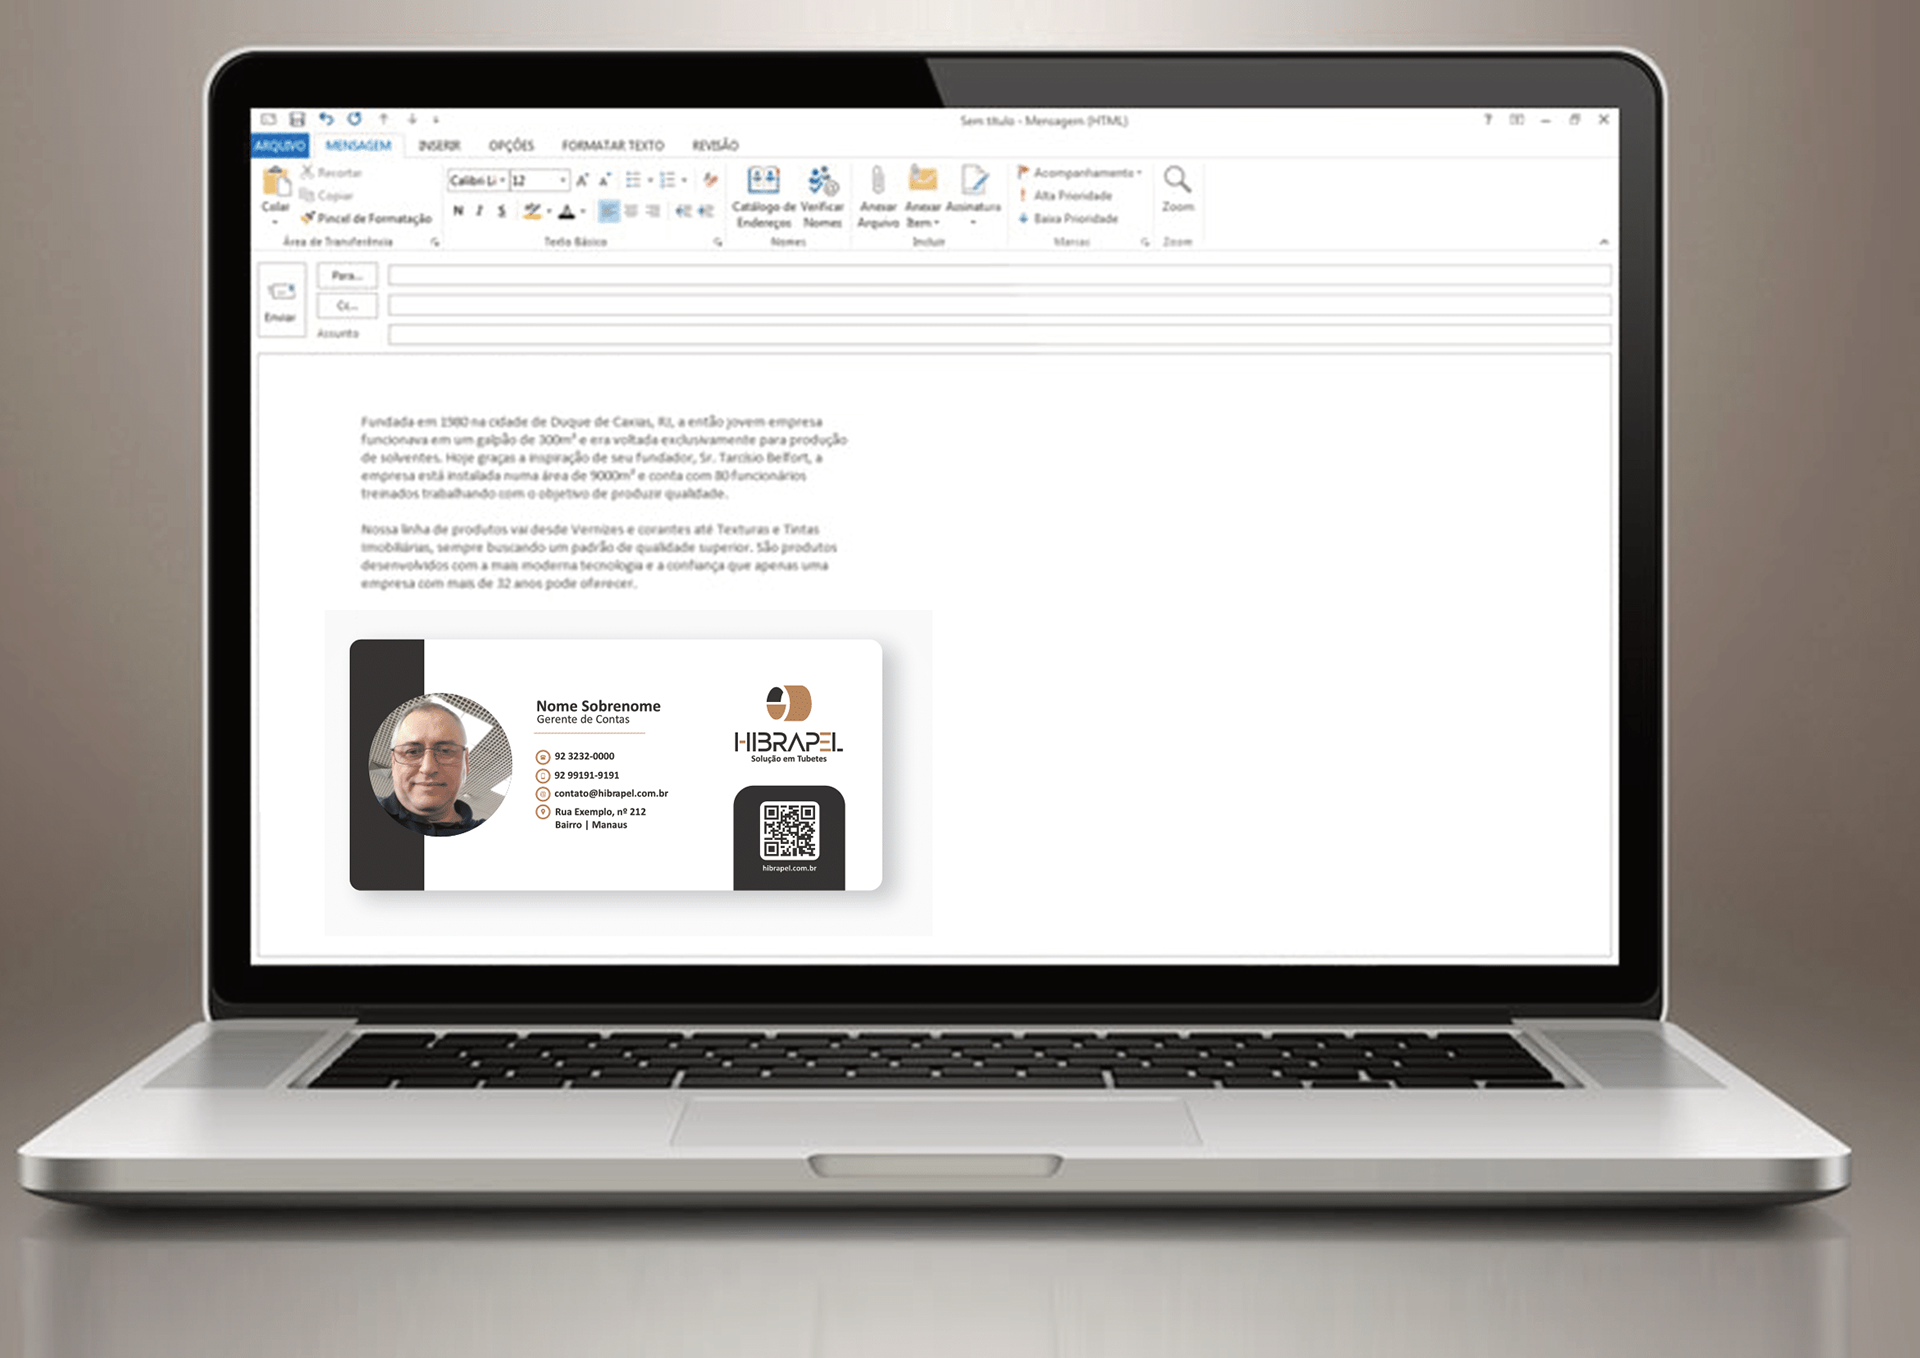Toggle underline (S) formatting
This screenshot has height=1358, width=1920.
[x=501, y=211]
